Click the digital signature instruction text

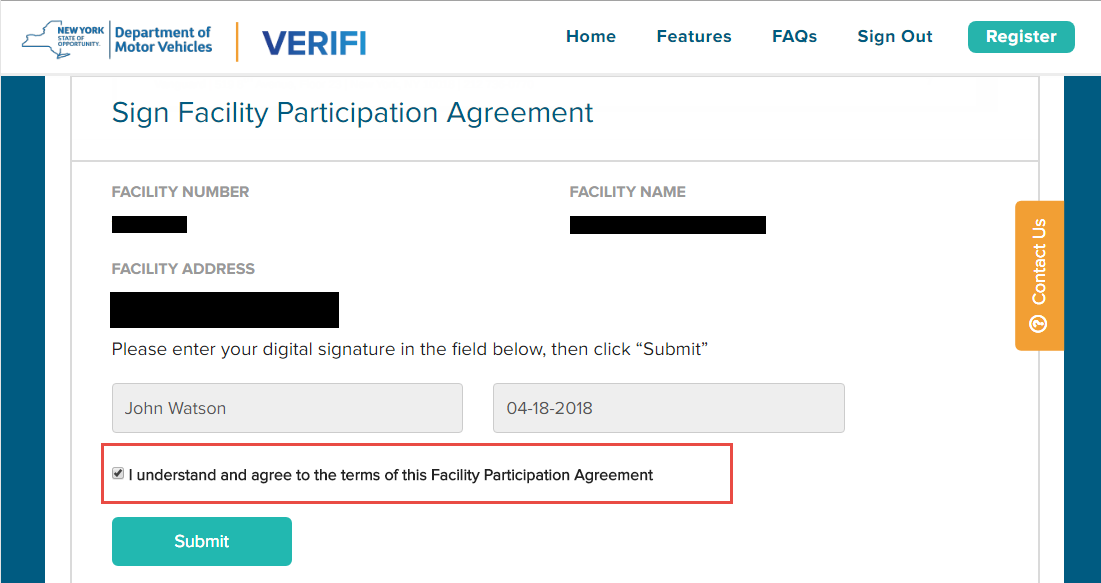pos(409,349)
